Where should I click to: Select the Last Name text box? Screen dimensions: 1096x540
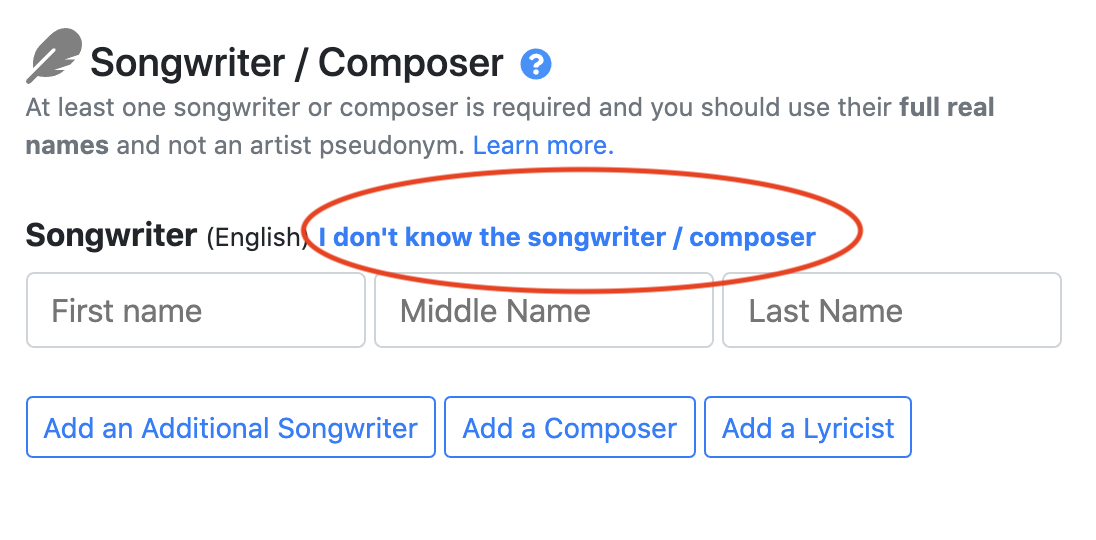coord(892,310)
